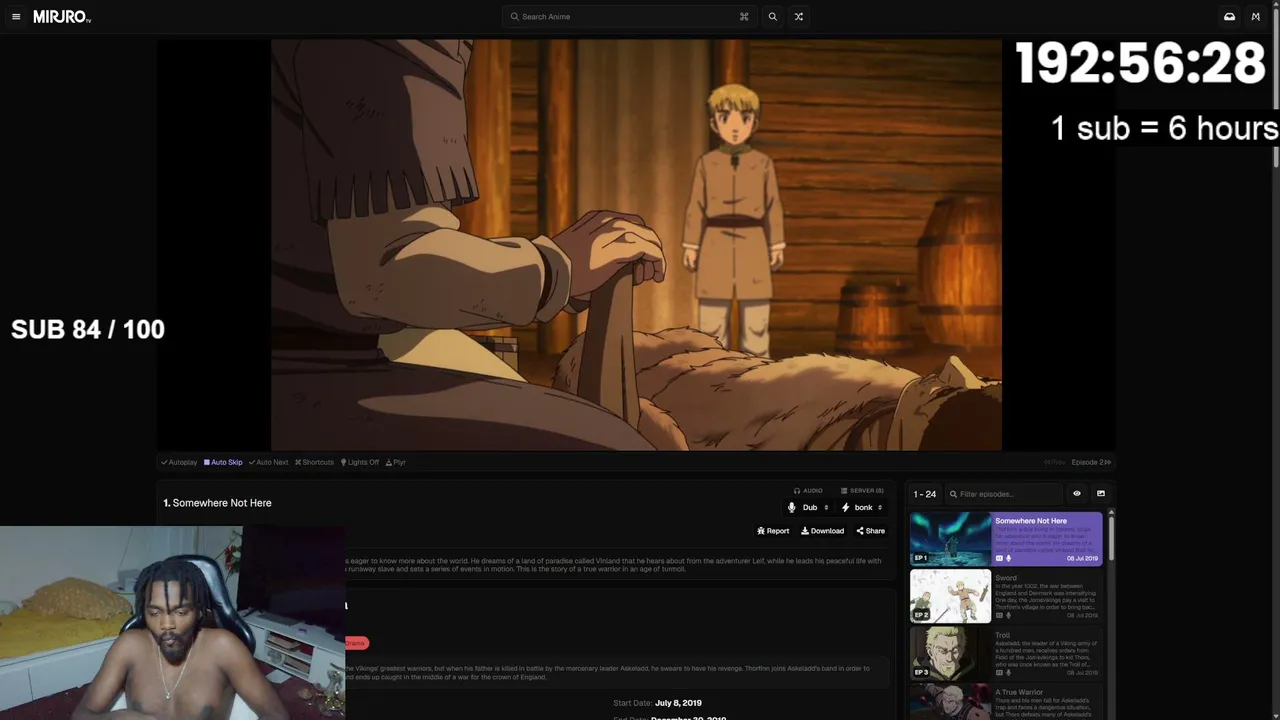The height and width of the screenshot is (720, 1280).
Task: Open the bonk server dropdown
Action: pyautogui.click(x=862, y=508)
